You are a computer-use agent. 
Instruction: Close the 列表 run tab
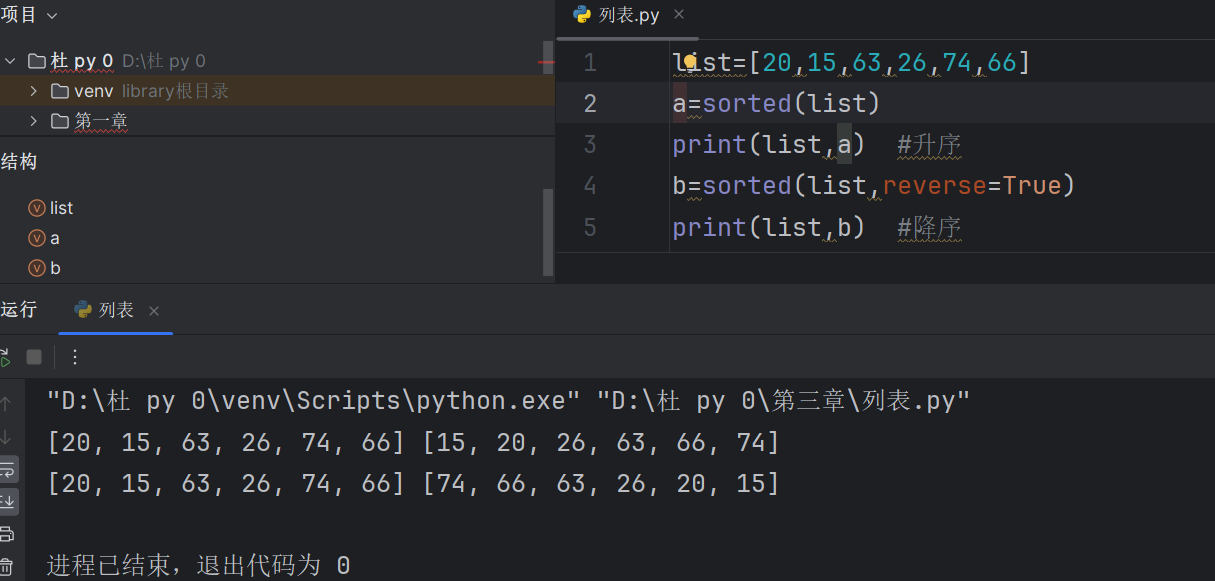click(154, 311)
